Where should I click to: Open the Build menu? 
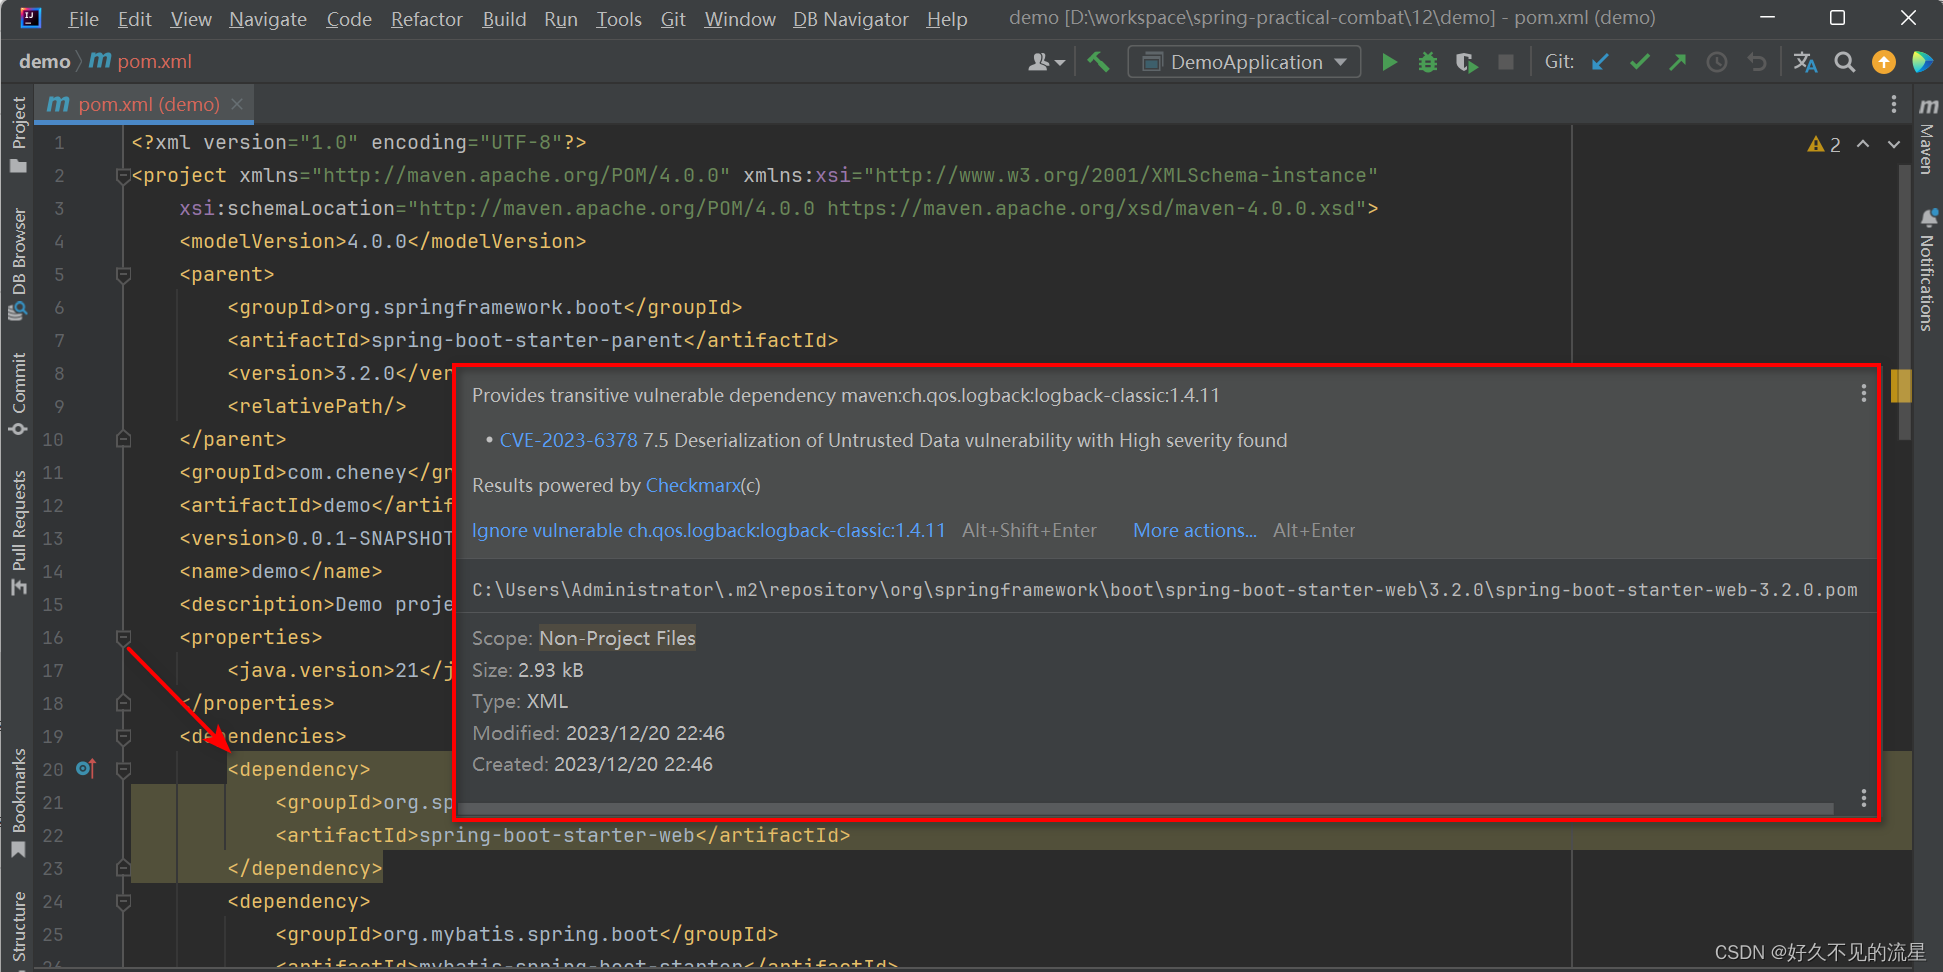click(504, 19)
